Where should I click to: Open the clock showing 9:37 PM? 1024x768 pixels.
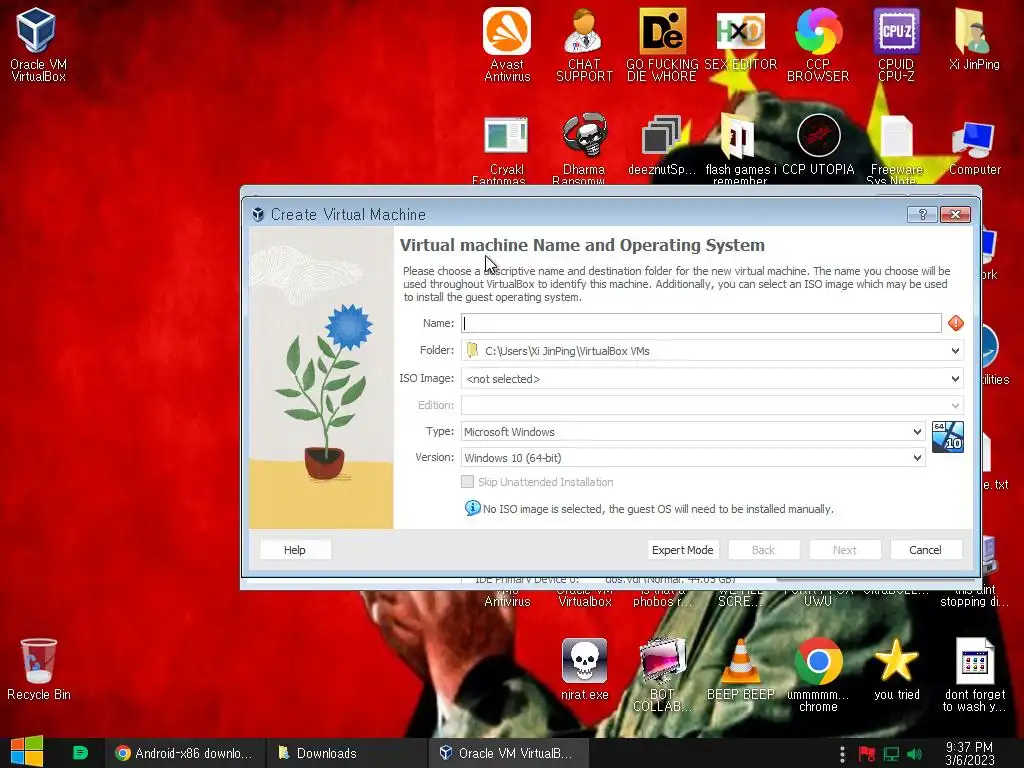point(970,753)
